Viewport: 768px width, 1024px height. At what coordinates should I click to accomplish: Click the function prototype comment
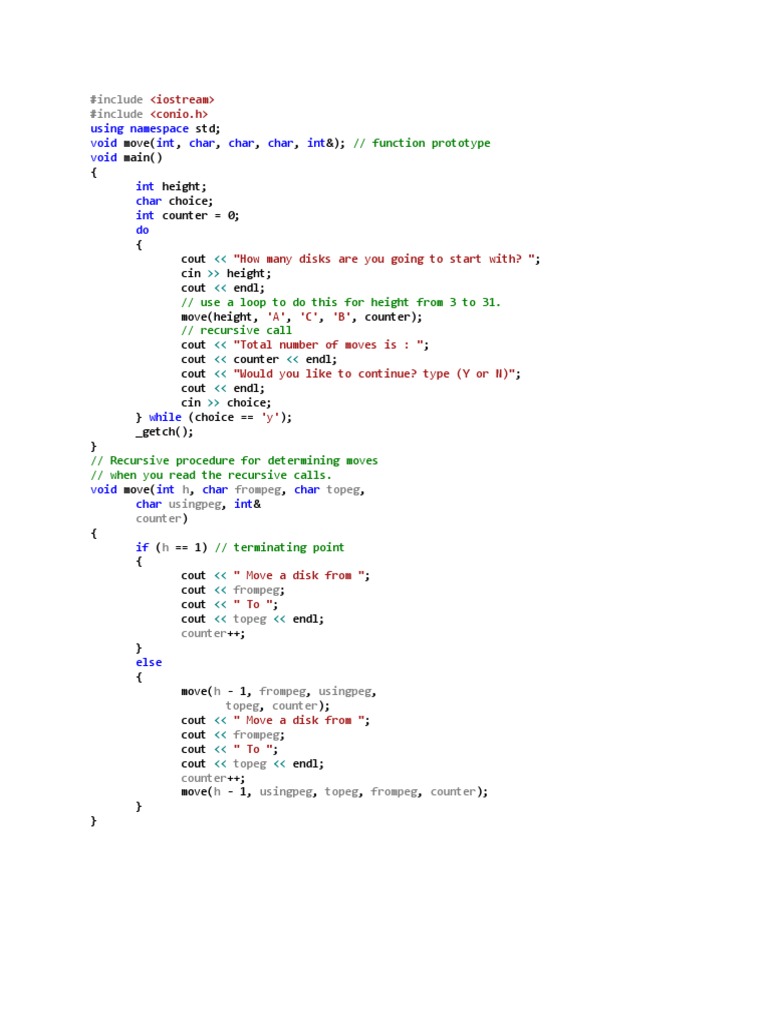click(x=422, y=143)
